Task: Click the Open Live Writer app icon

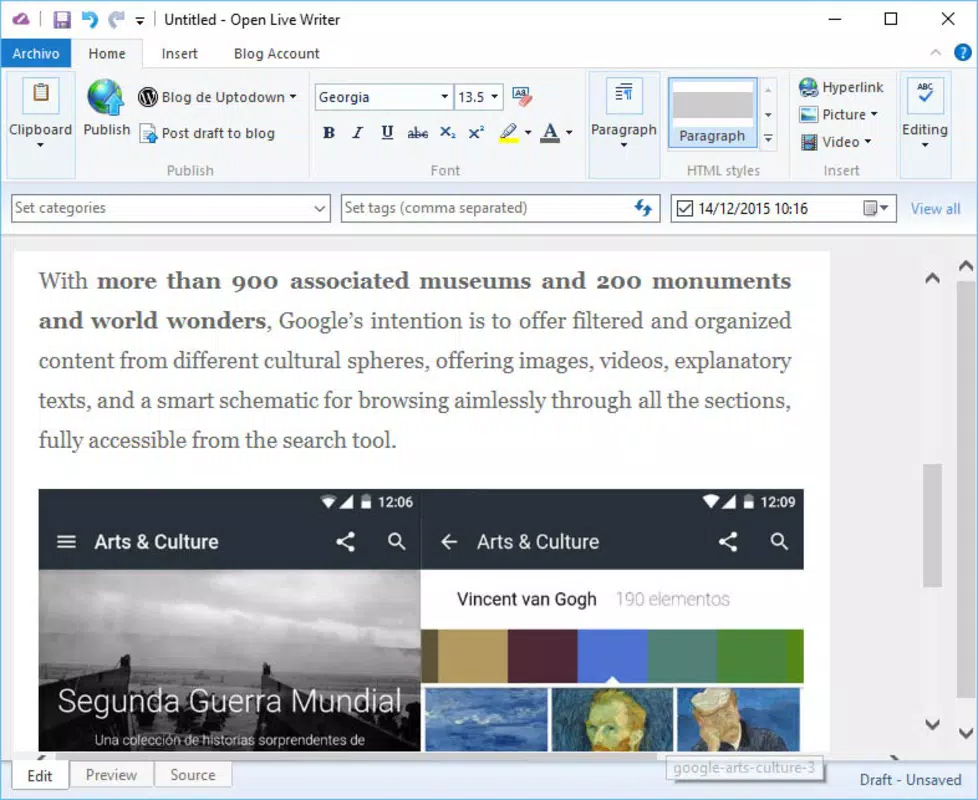Action: click(x=21, y=19)
